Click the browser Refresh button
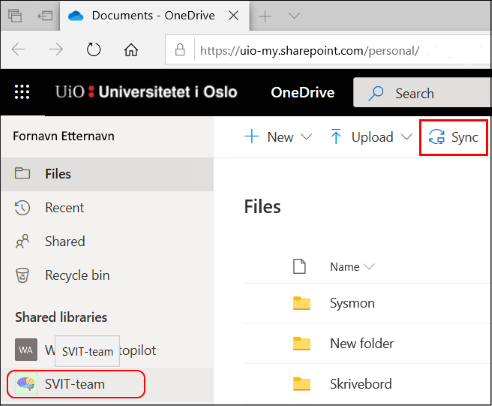This screenshot has height=406, width=492. point(94,50)
